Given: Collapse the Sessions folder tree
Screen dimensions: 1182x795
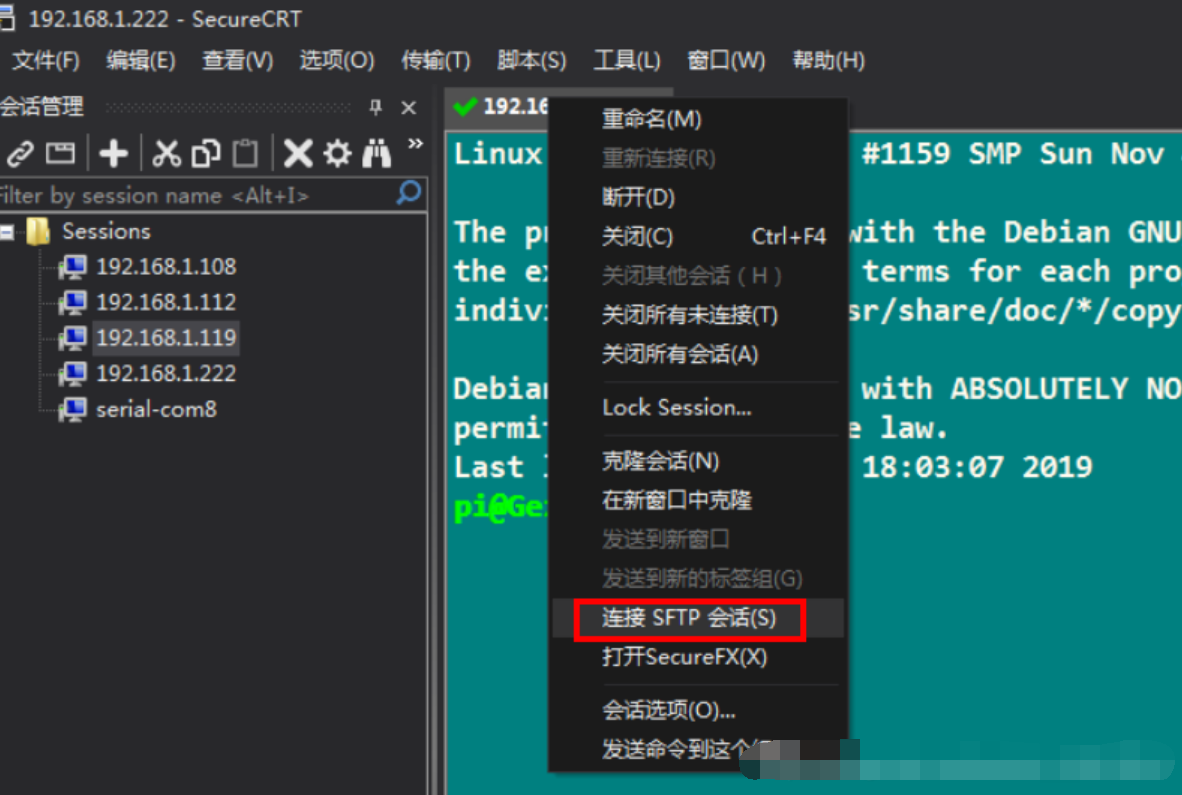Looking at the screenshot, I should (x=8, y=231).
